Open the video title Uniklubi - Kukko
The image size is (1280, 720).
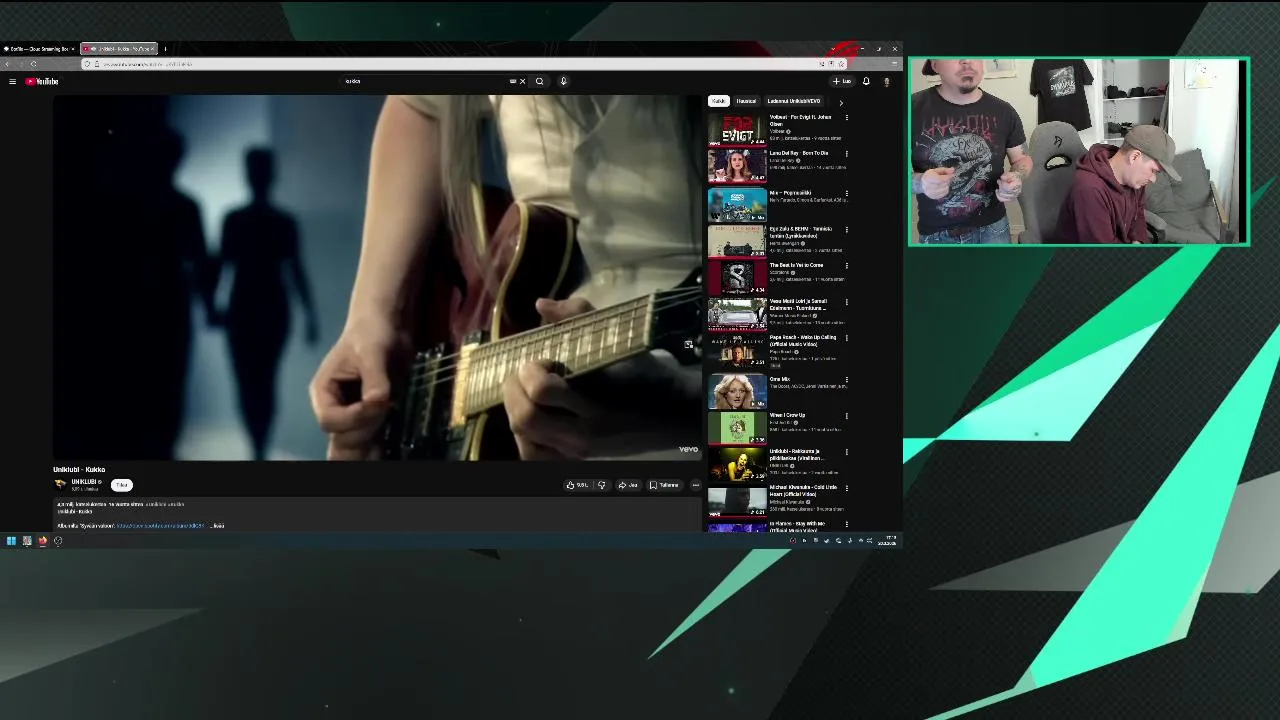(79, 469)
